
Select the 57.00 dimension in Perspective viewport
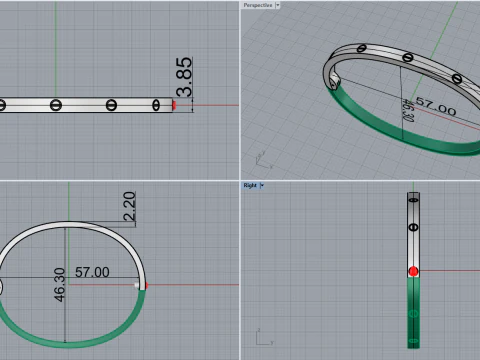coord(436,106)
